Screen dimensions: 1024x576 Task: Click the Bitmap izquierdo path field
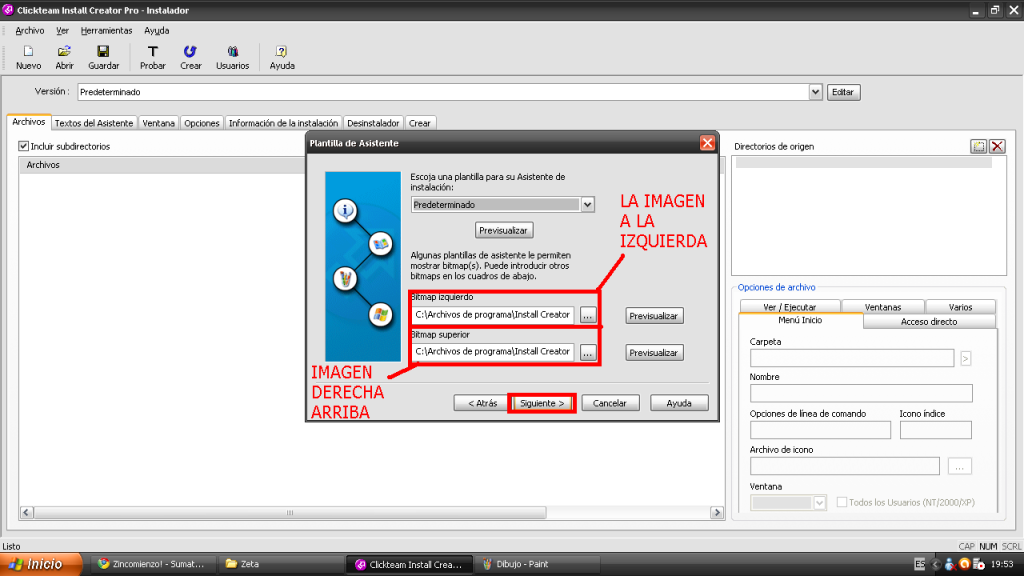[493, 315]
